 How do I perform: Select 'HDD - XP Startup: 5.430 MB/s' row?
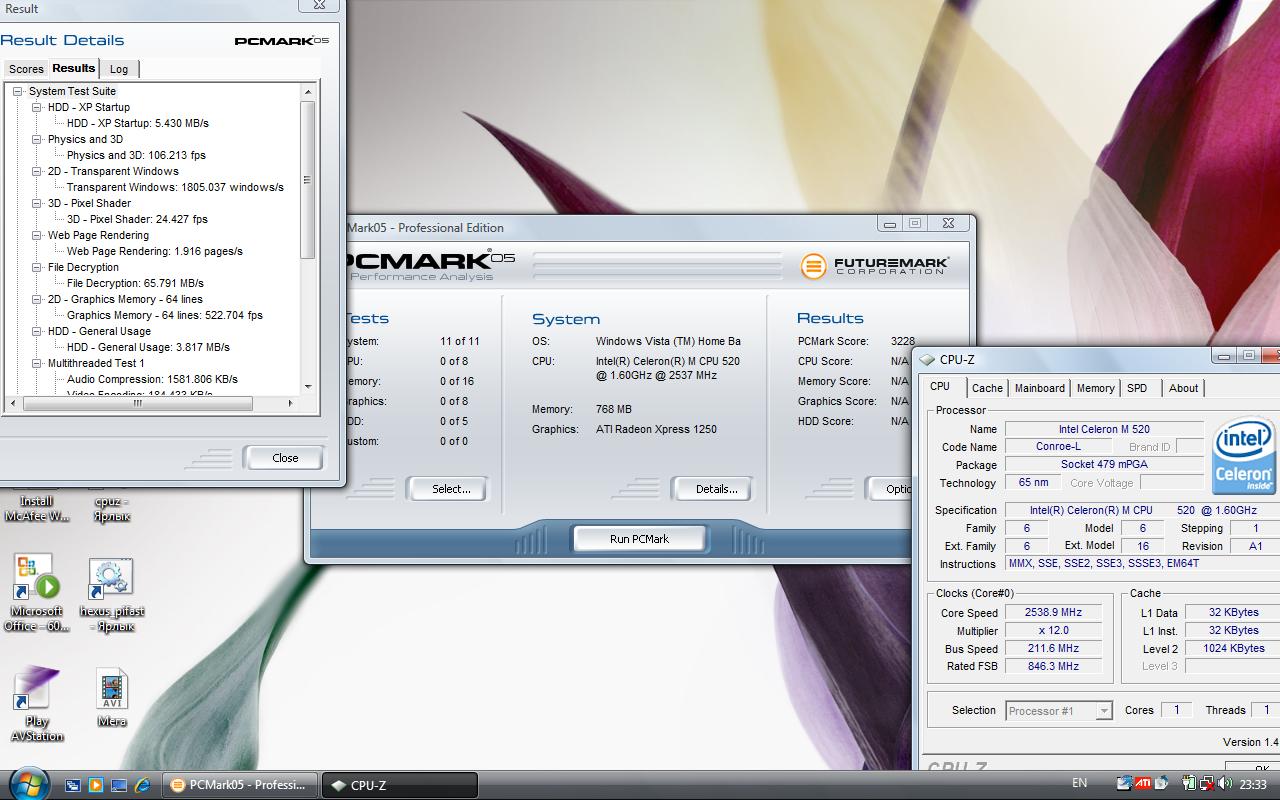point(138,123)
